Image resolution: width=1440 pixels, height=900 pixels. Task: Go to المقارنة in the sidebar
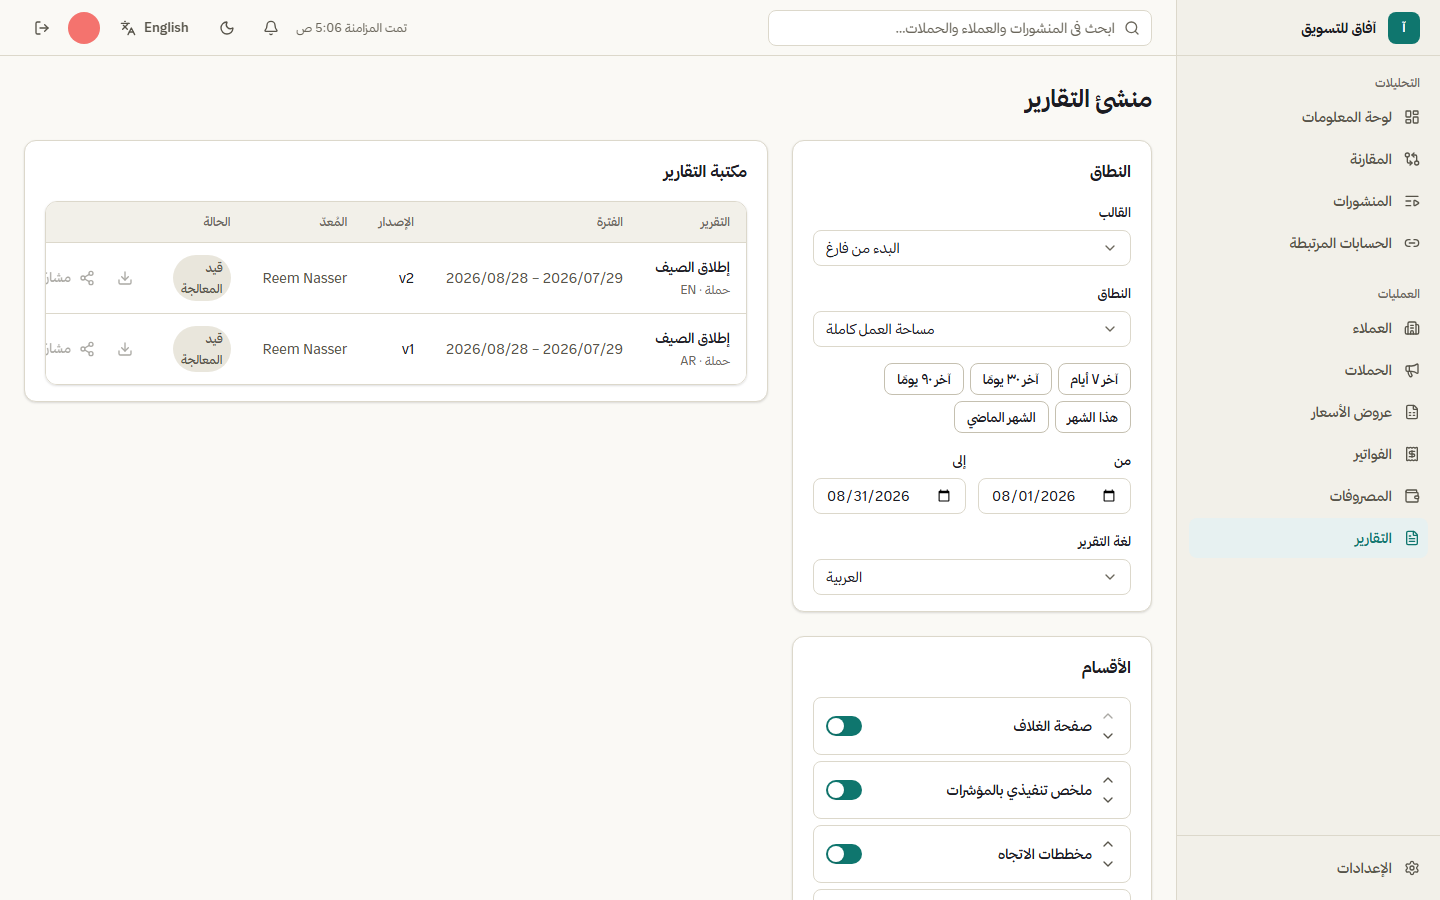coord(1308,159)
